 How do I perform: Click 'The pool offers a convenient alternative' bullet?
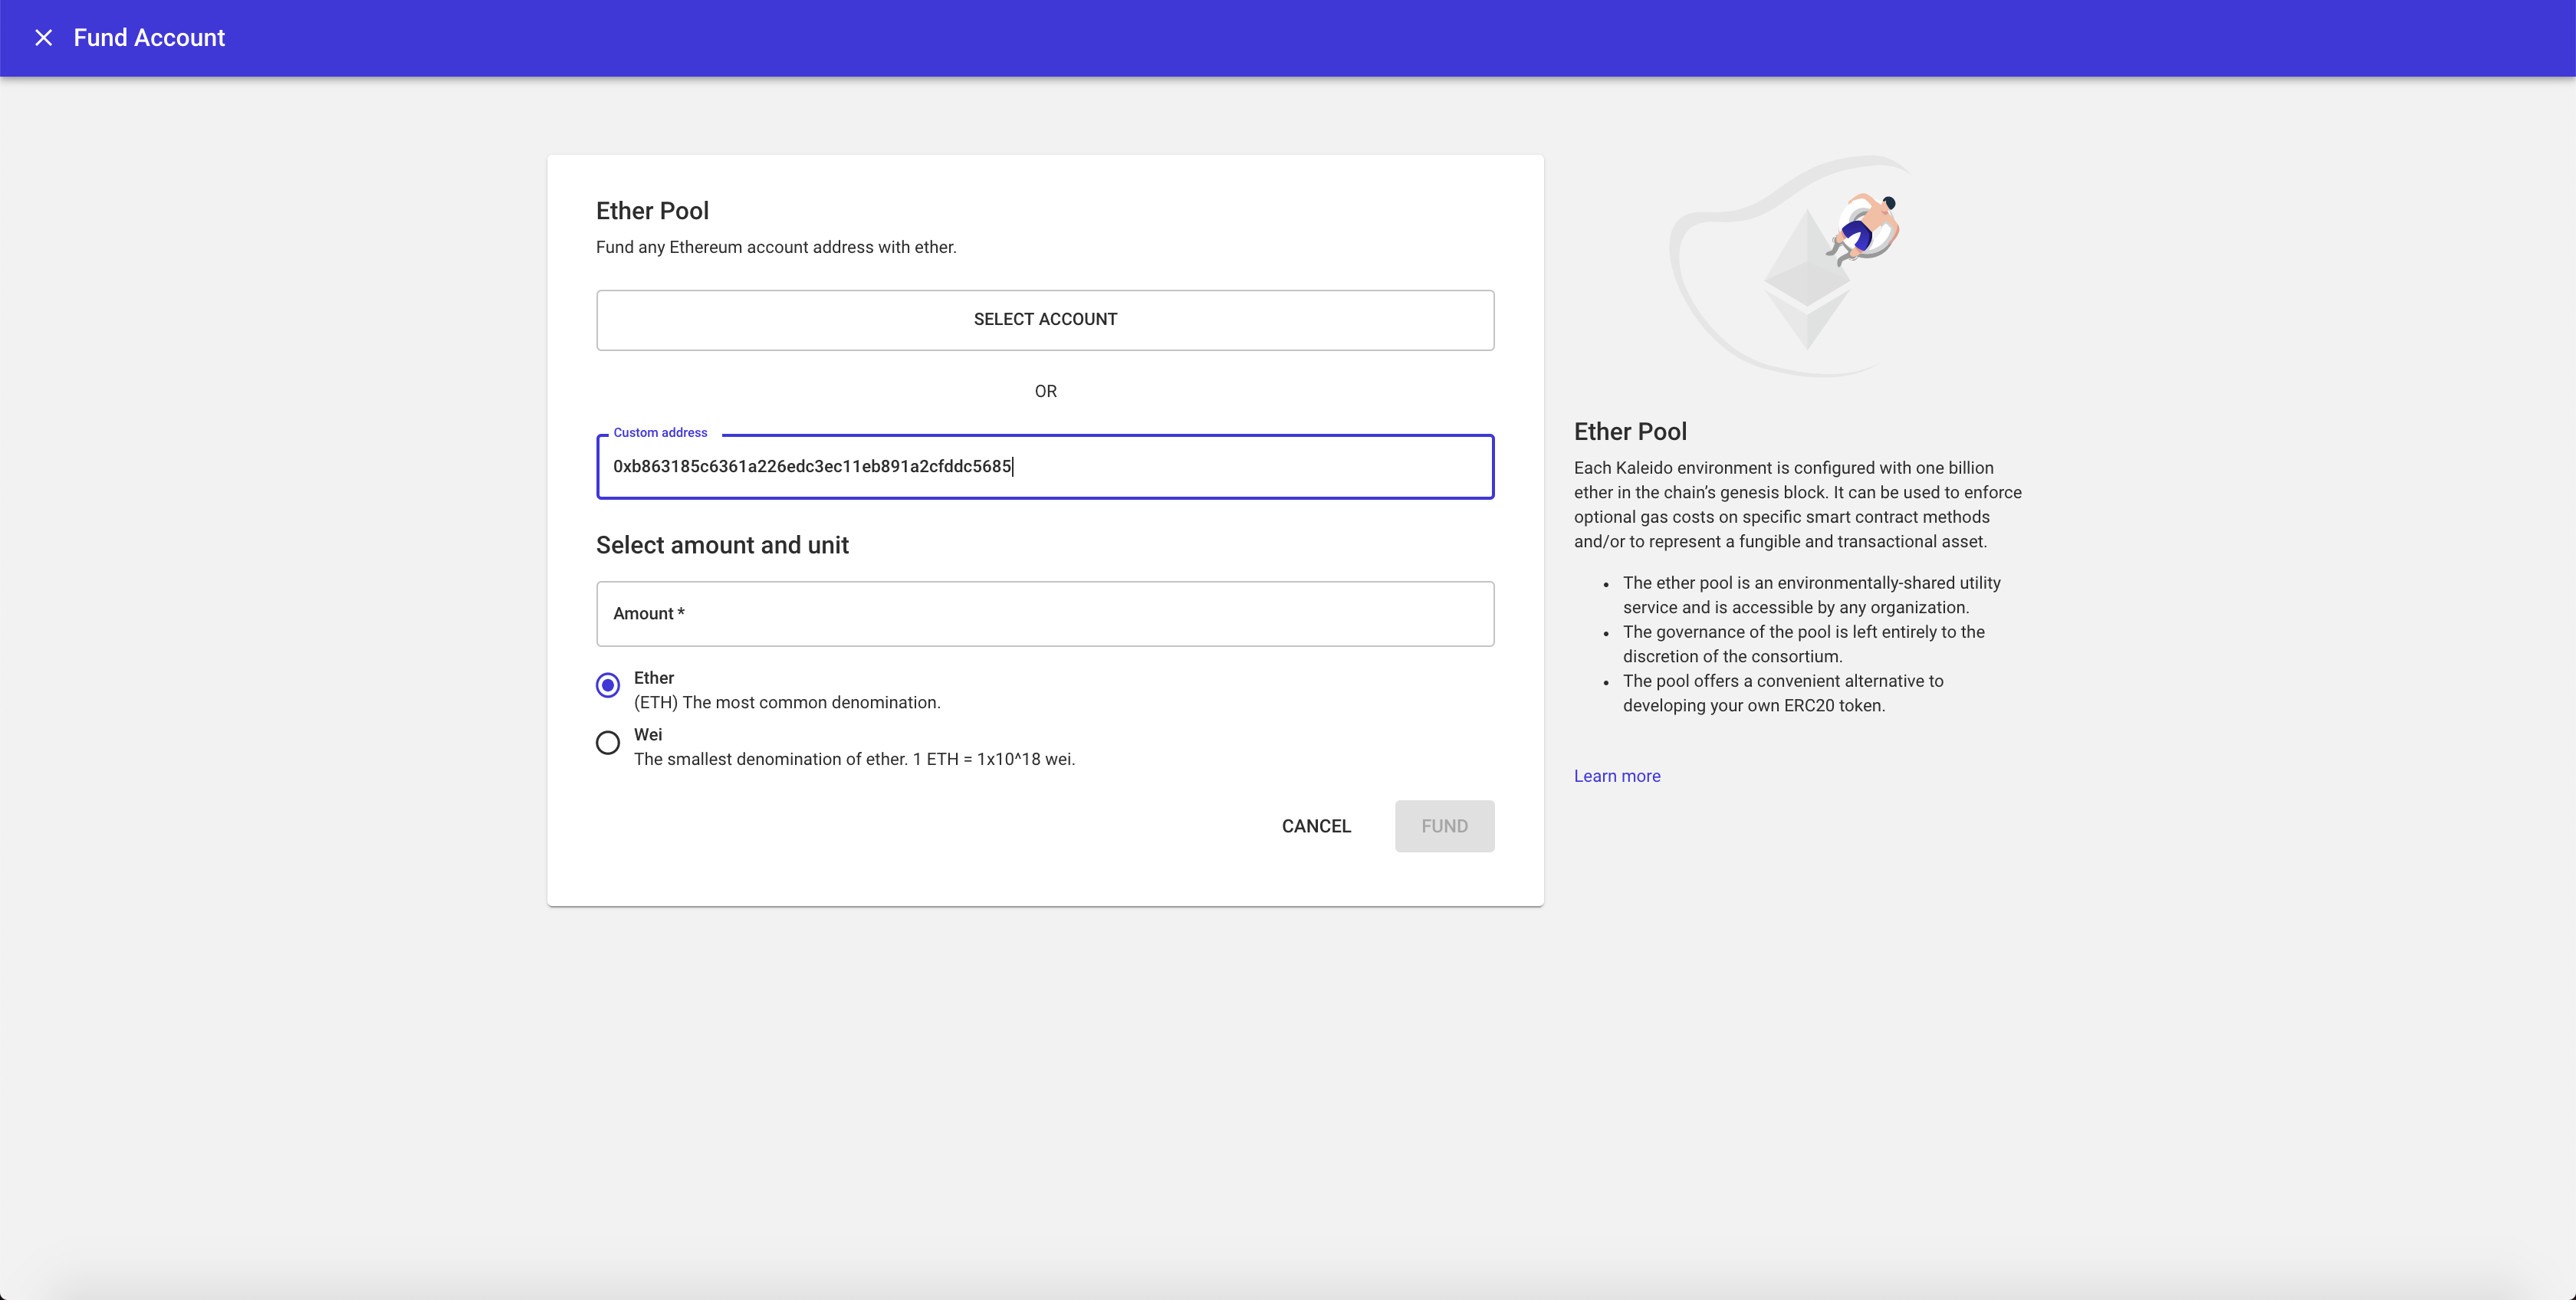click(x=1783, y=693)
